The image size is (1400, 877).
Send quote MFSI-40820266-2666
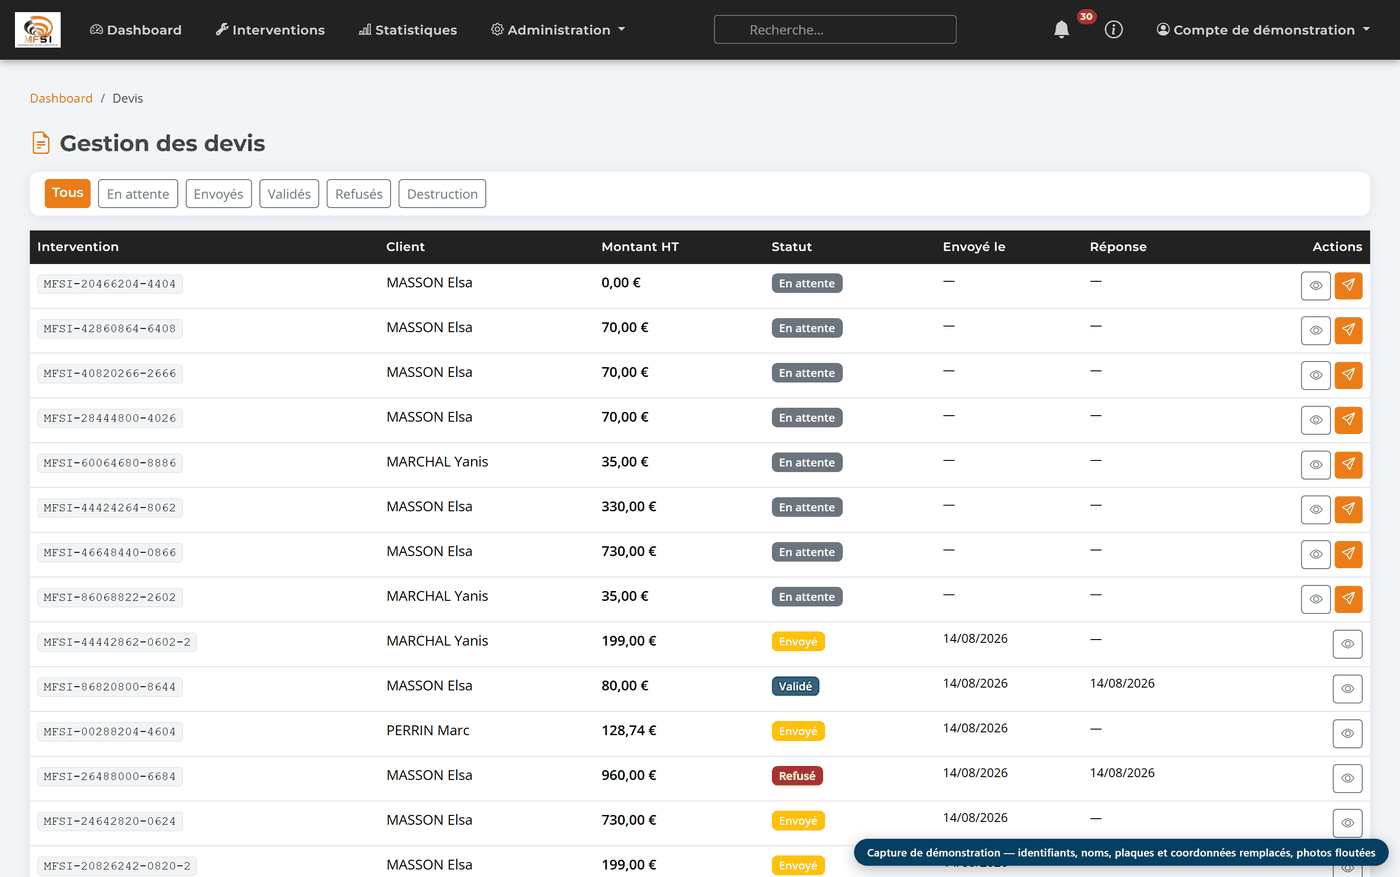tap(1349, 375)
